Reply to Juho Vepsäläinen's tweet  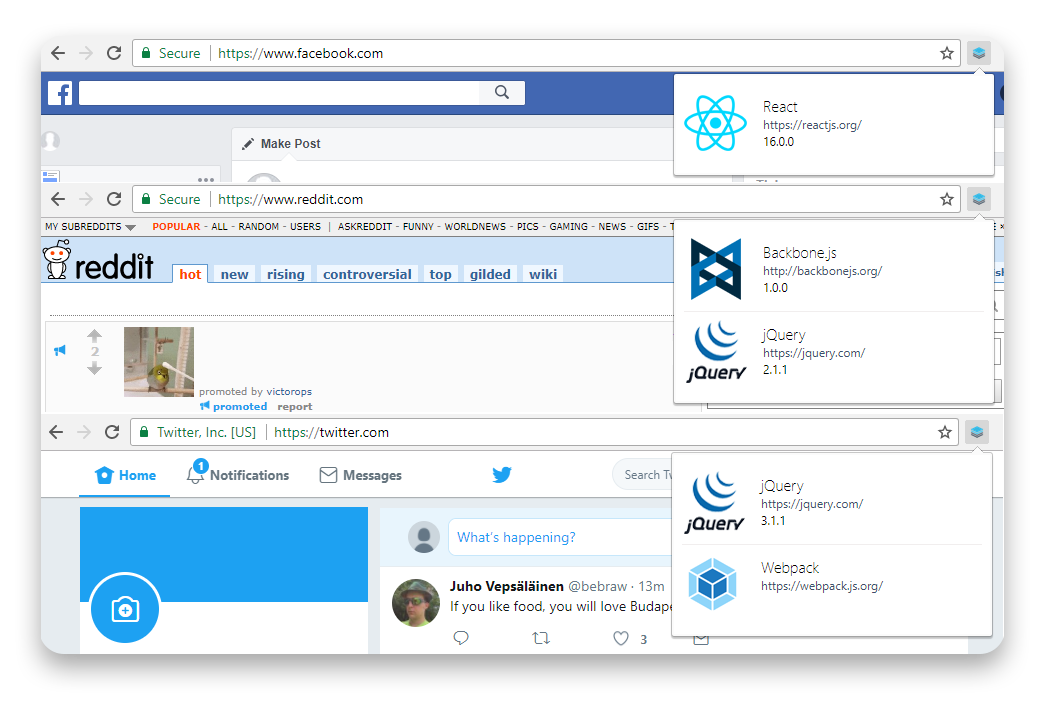coord(461,638)
